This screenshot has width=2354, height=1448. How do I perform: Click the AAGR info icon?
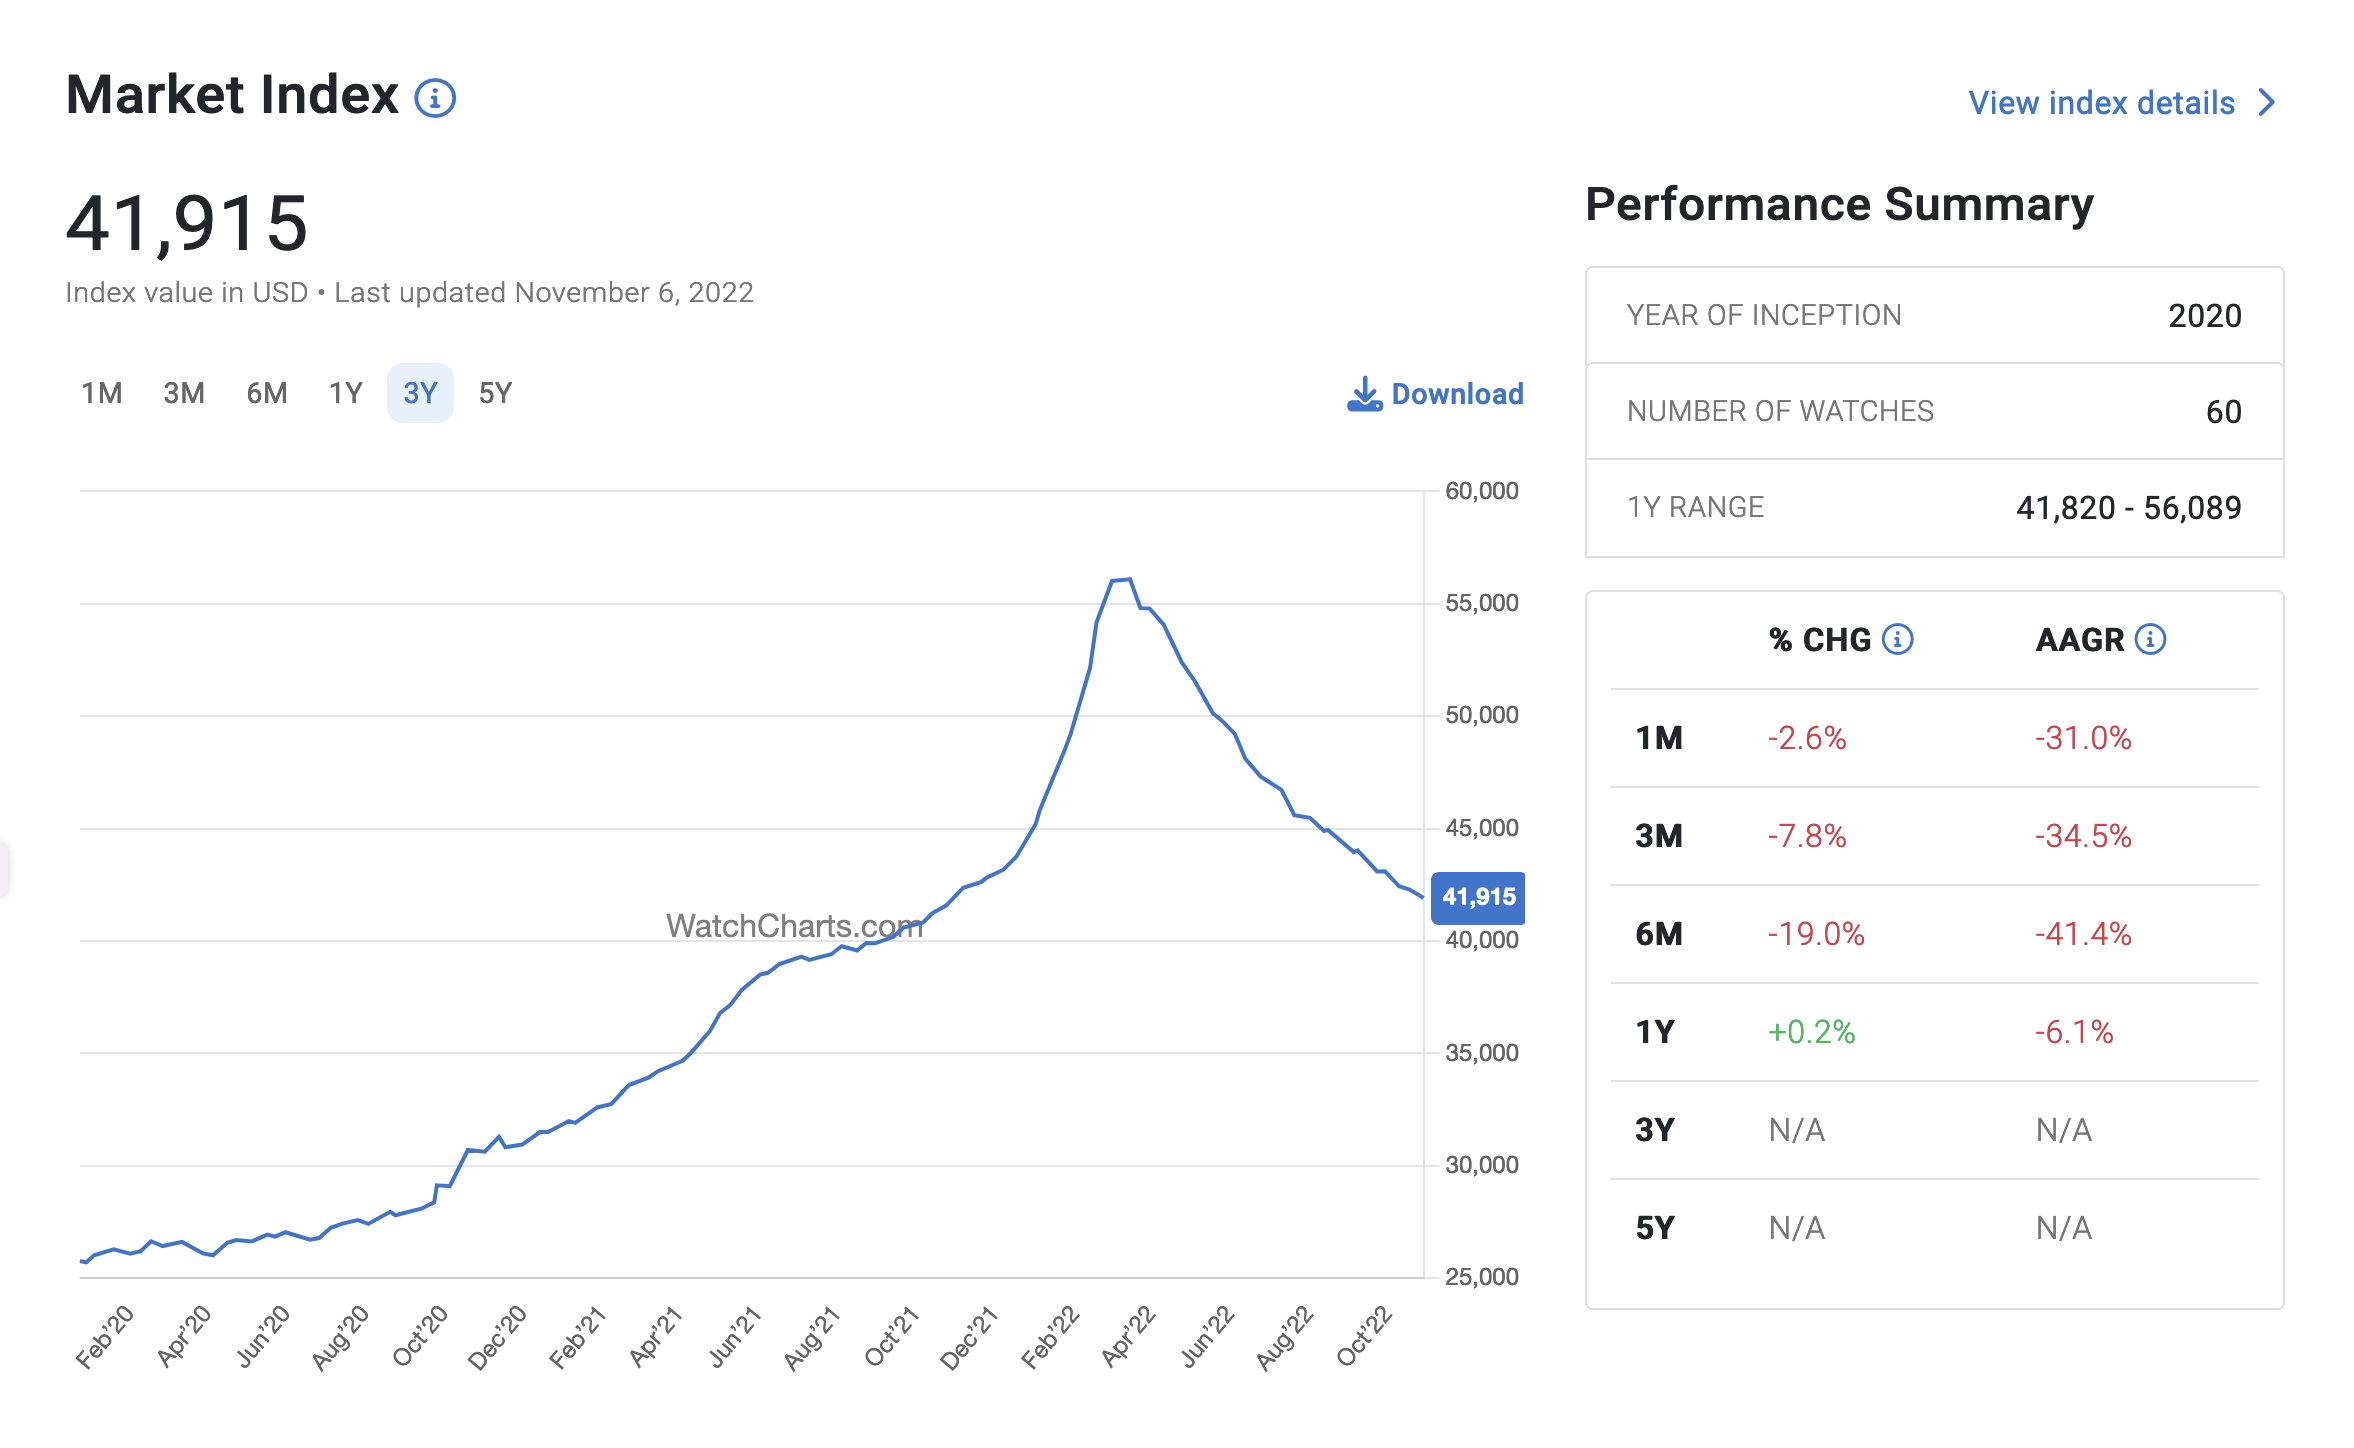pyautogui.click(x=2150, y=639)
